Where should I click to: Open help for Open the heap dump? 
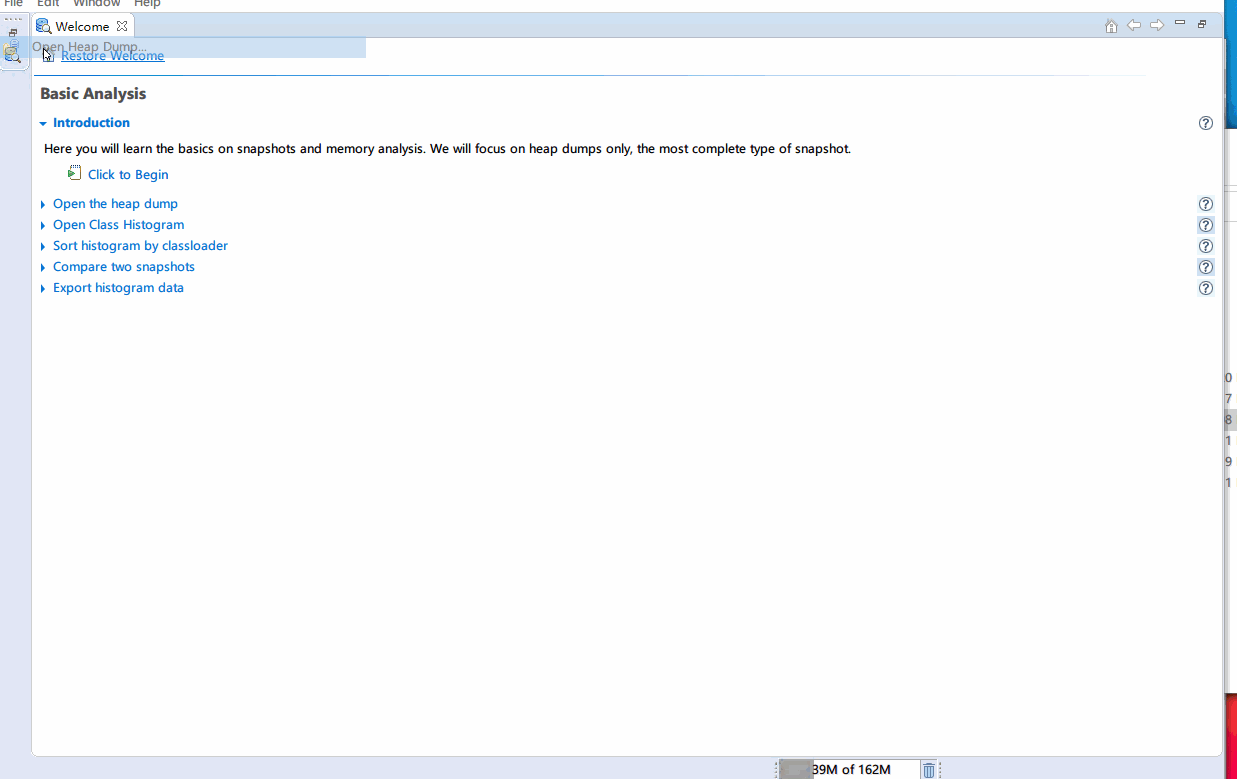pyautogui.click(x=1206, y=204)
